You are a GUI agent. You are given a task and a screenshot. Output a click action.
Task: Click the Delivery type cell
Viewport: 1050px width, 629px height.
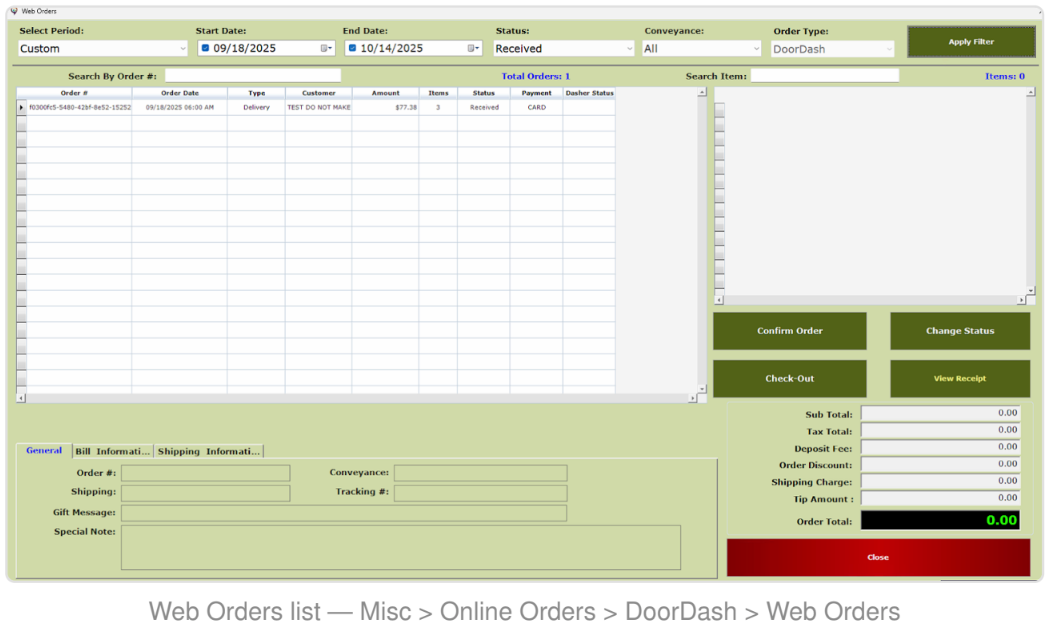tap(256, 107)
